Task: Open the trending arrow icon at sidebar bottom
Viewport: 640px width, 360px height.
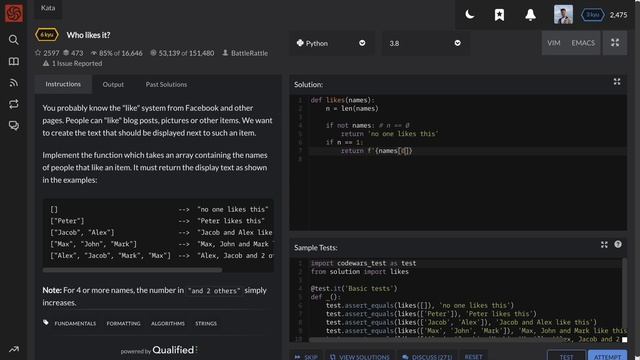Action: (13, 349)
